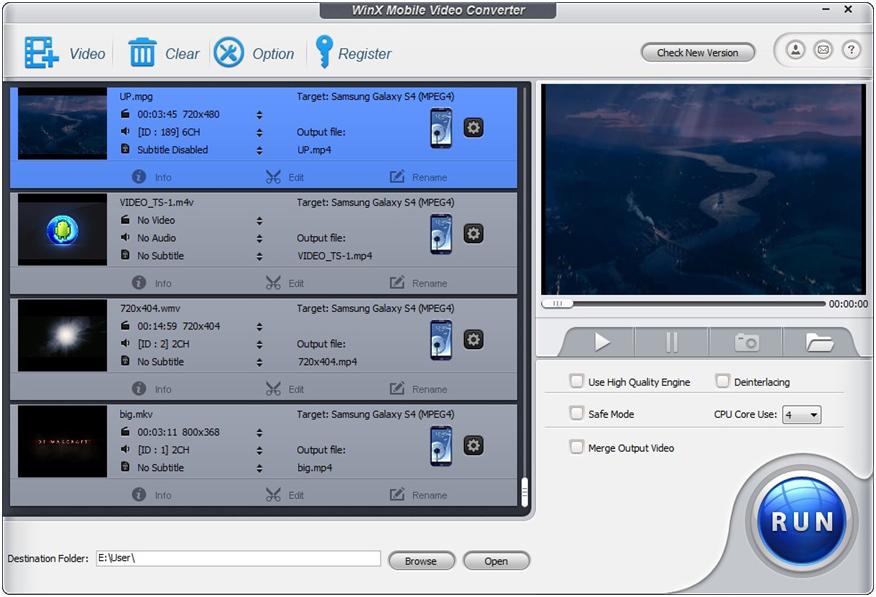Open the snapshot folder button
The image size is (876, 597).
tap(820, 341)
